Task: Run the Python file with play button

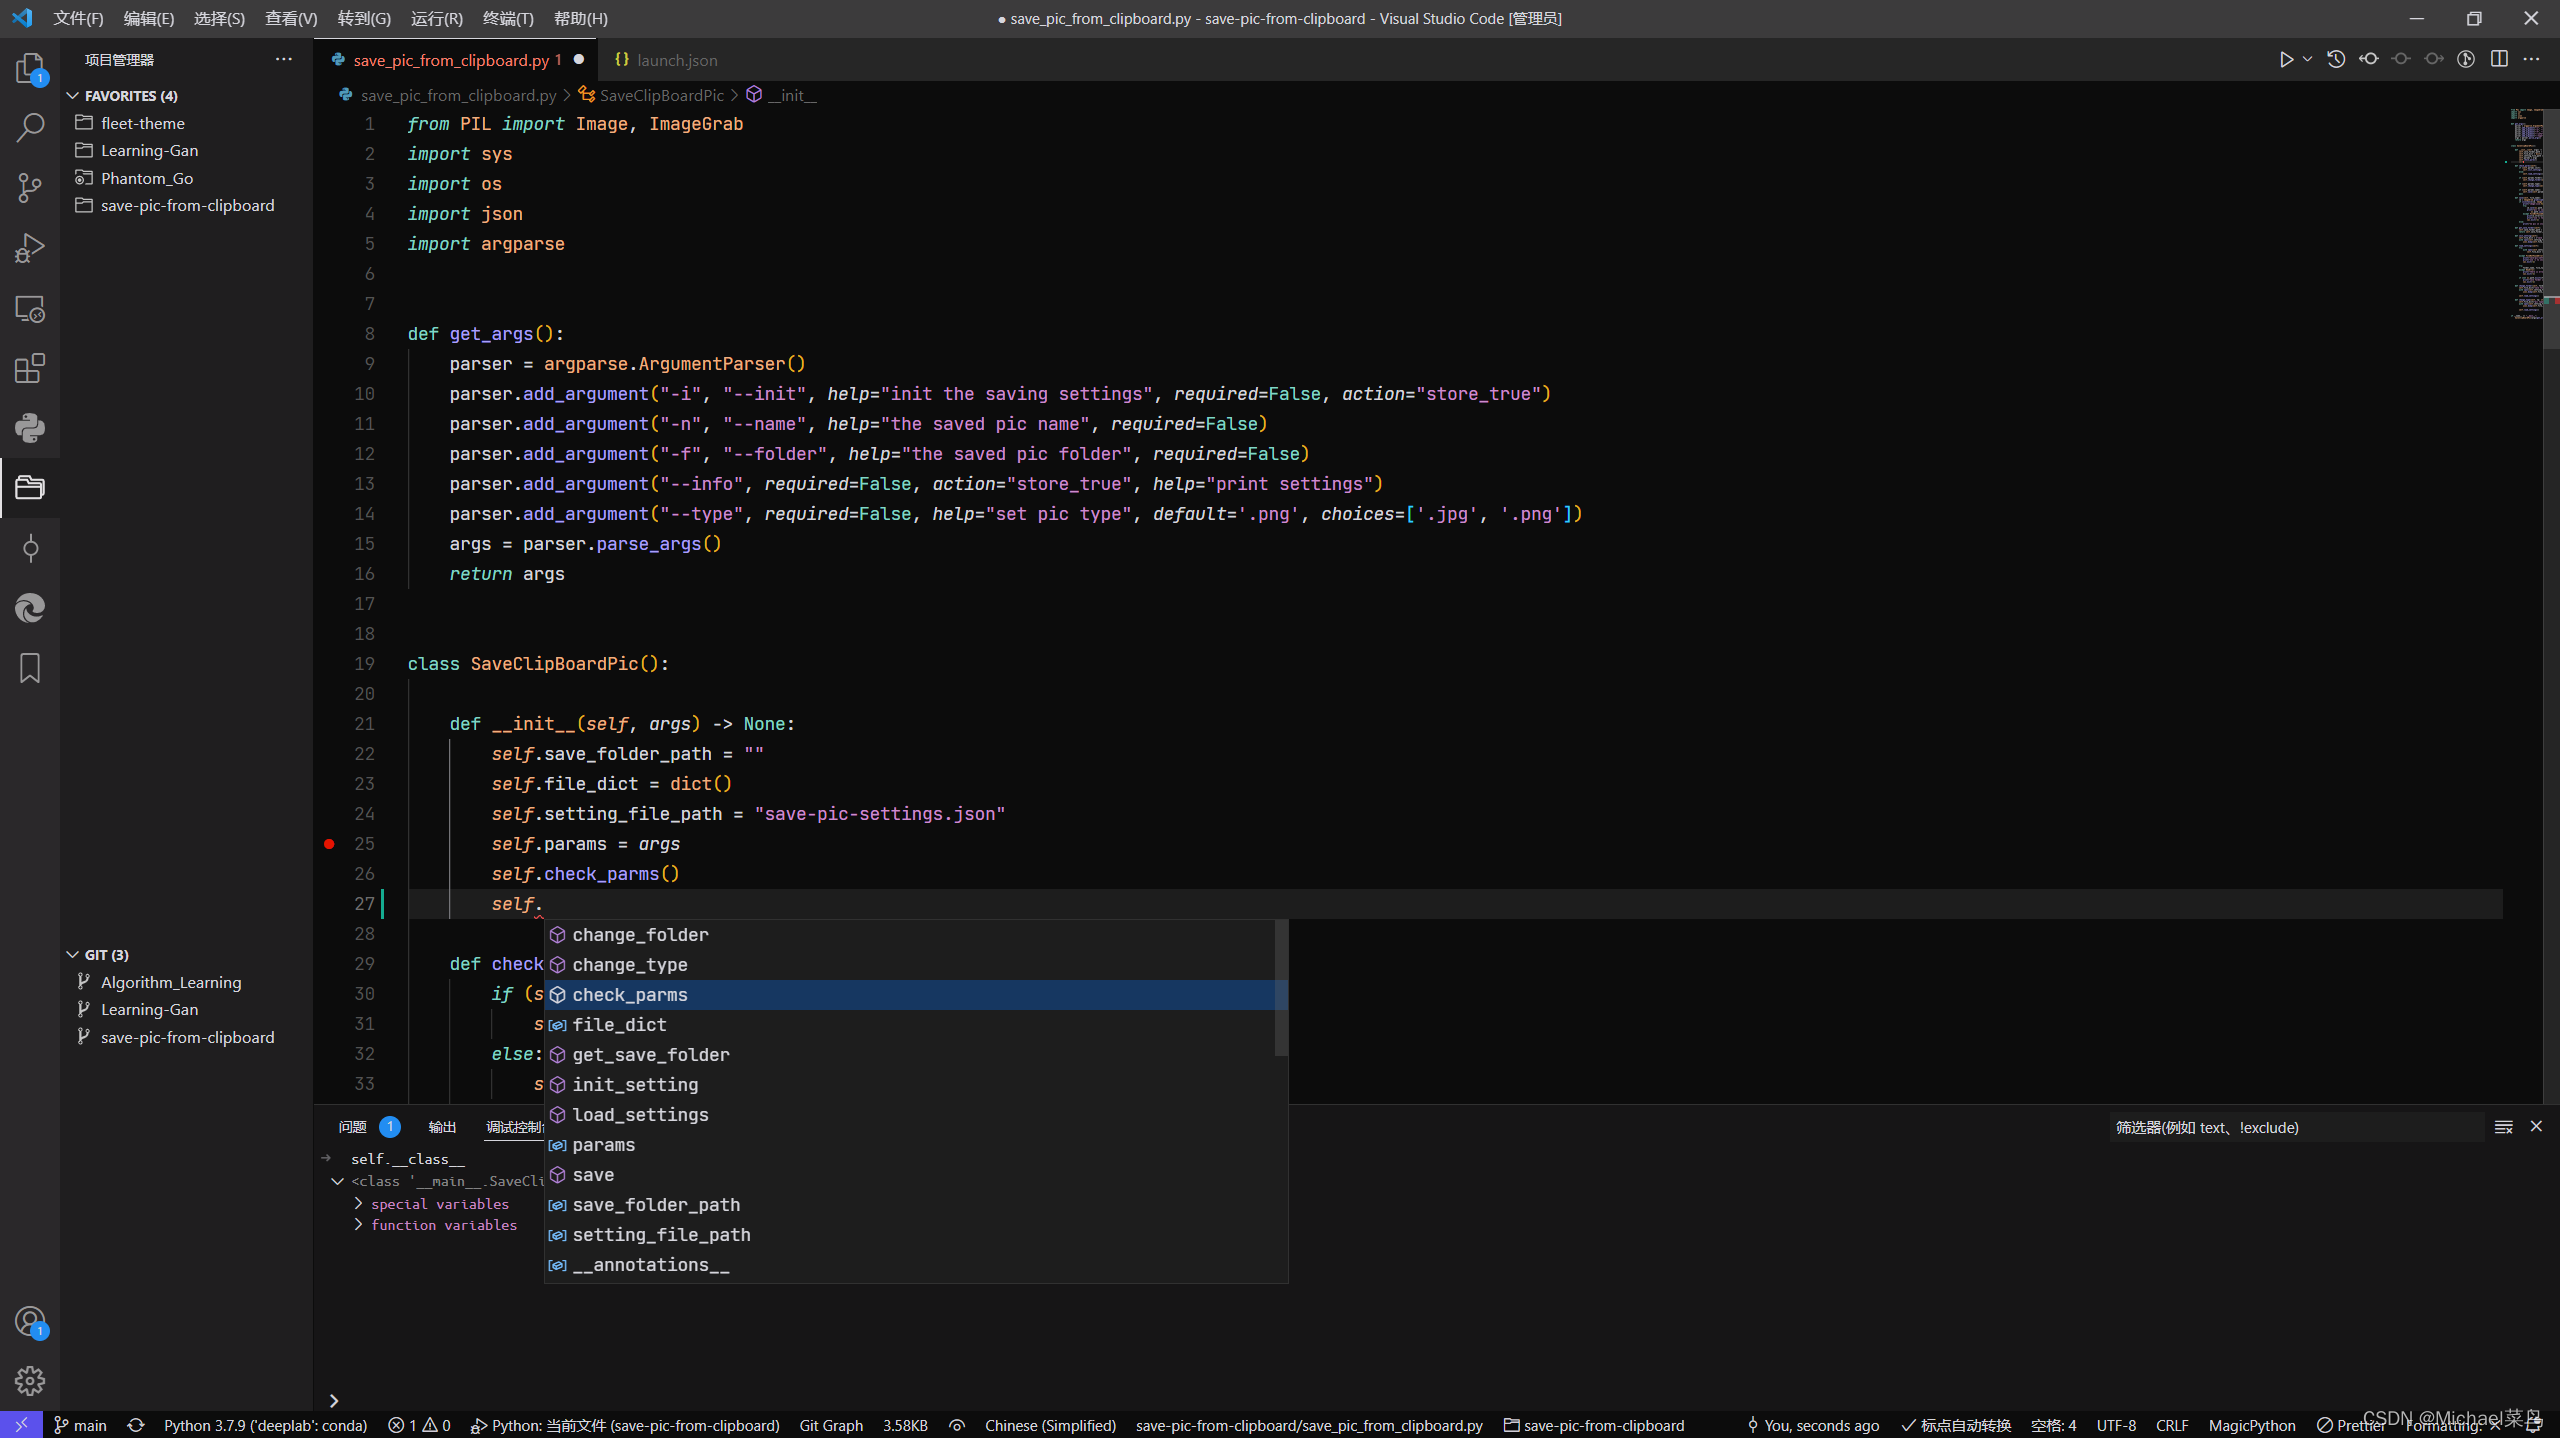Action: point(2286,59)
